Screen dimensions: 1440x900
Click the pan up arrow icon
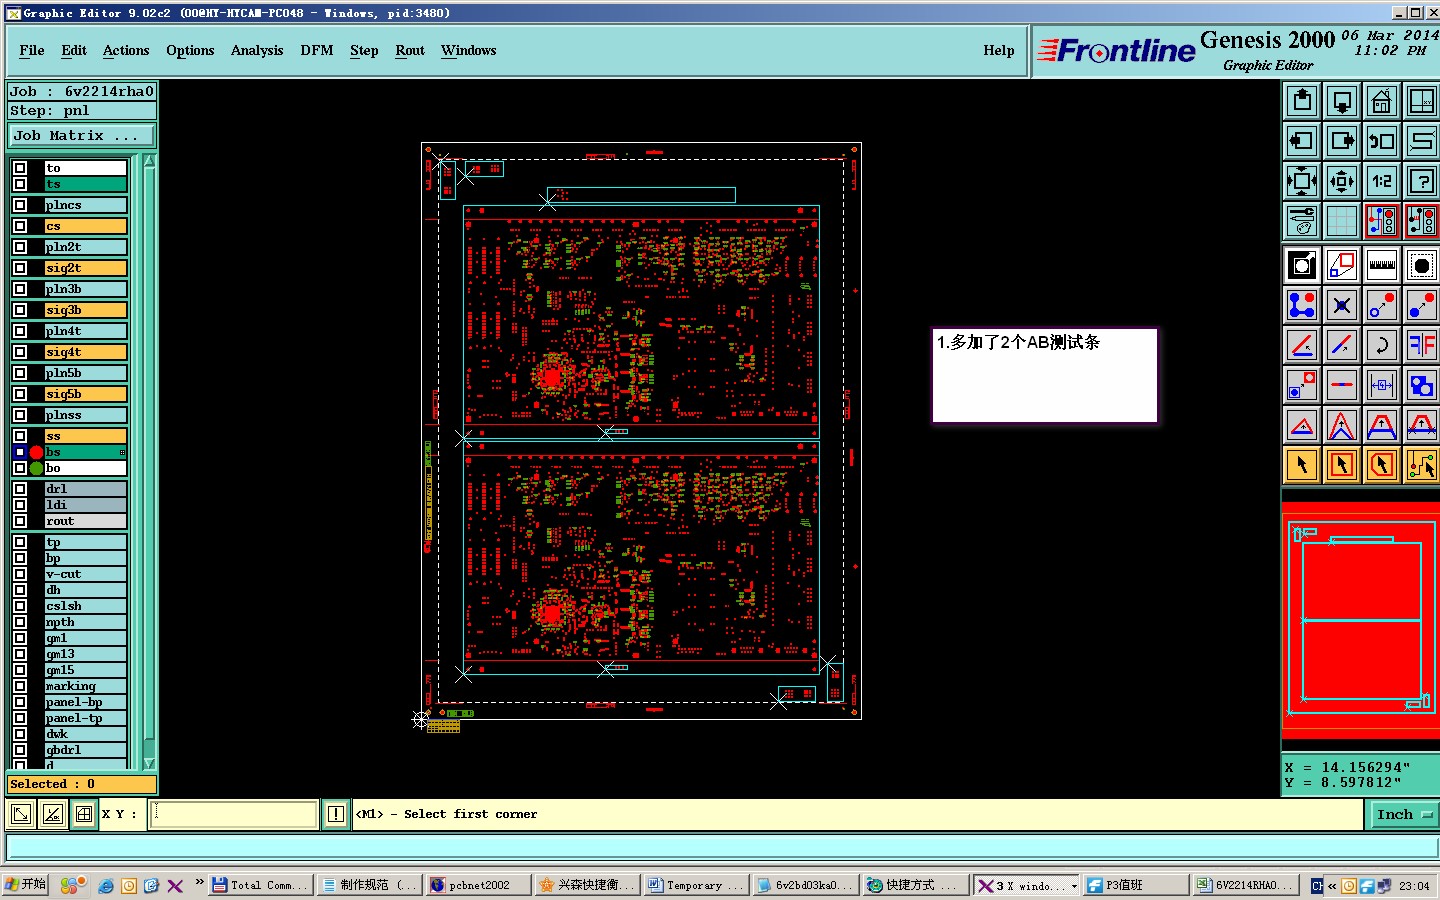[x=1302, y=101]
